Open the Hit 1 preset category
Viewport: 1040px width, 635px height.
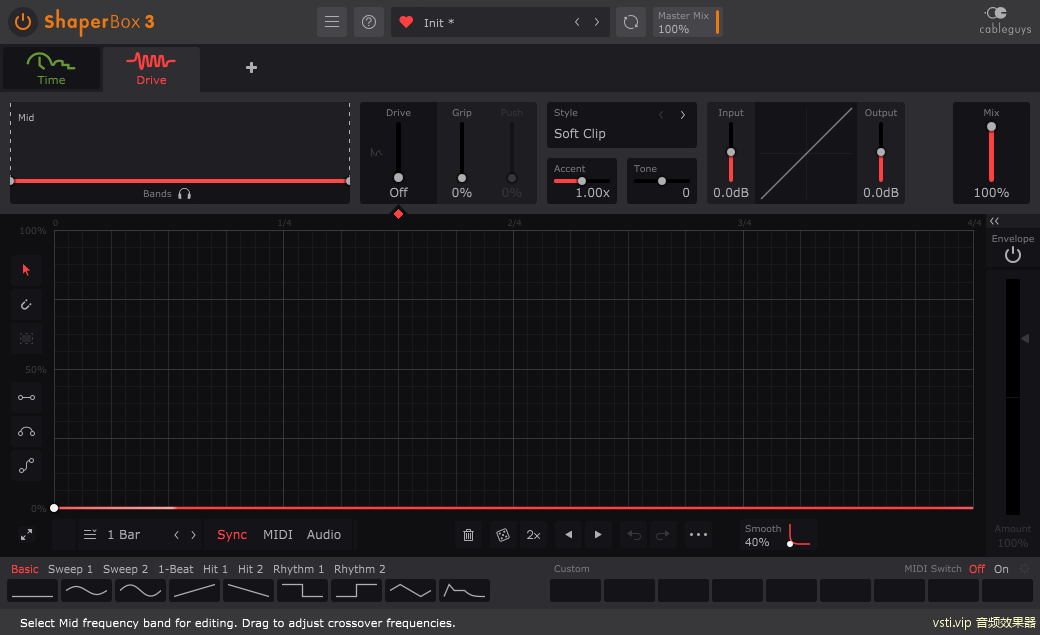215,569
